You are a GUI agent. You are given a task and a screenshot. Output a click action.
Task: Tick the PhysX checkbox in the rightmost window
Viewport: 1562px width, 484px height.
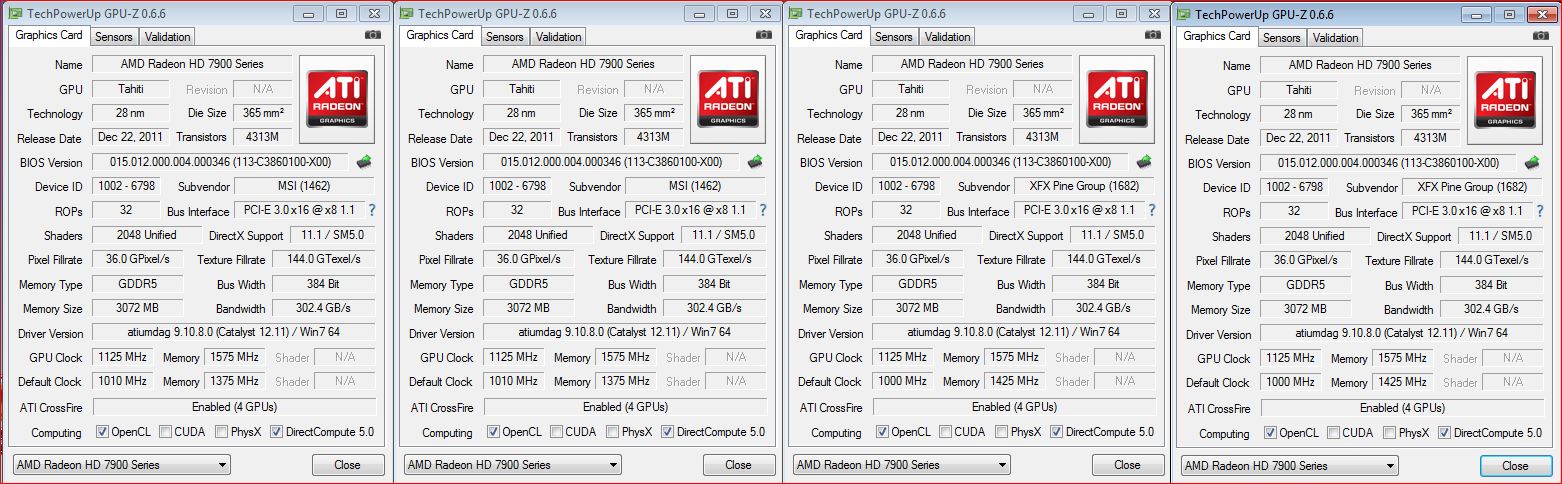coord(1390,433)
